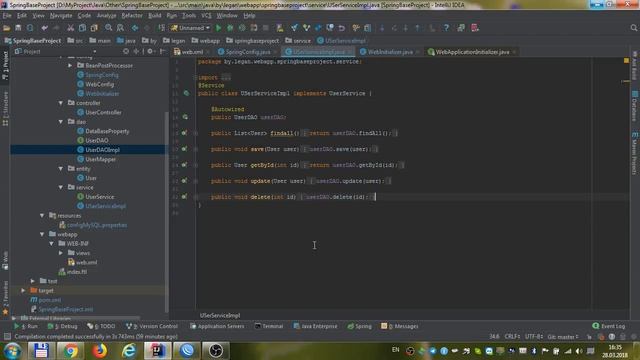The width and height of the screenshot is (640, 360).
Task: Click the Synchronize toolbar icon
Action: click(x=30, y=28)
